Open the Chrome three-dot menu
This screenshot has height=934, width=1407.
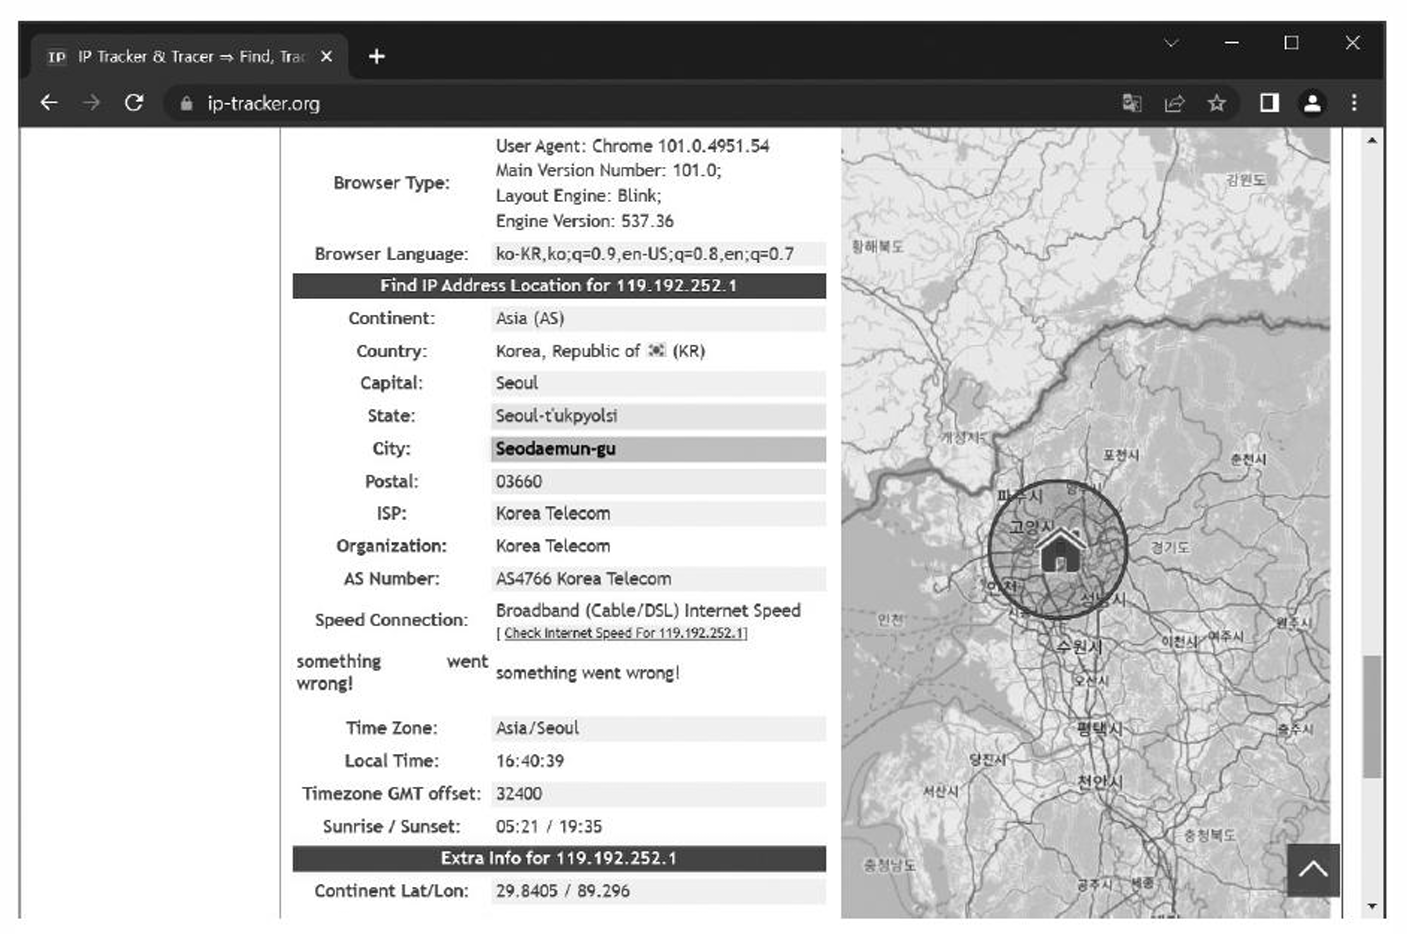(x=1354, y=103)
